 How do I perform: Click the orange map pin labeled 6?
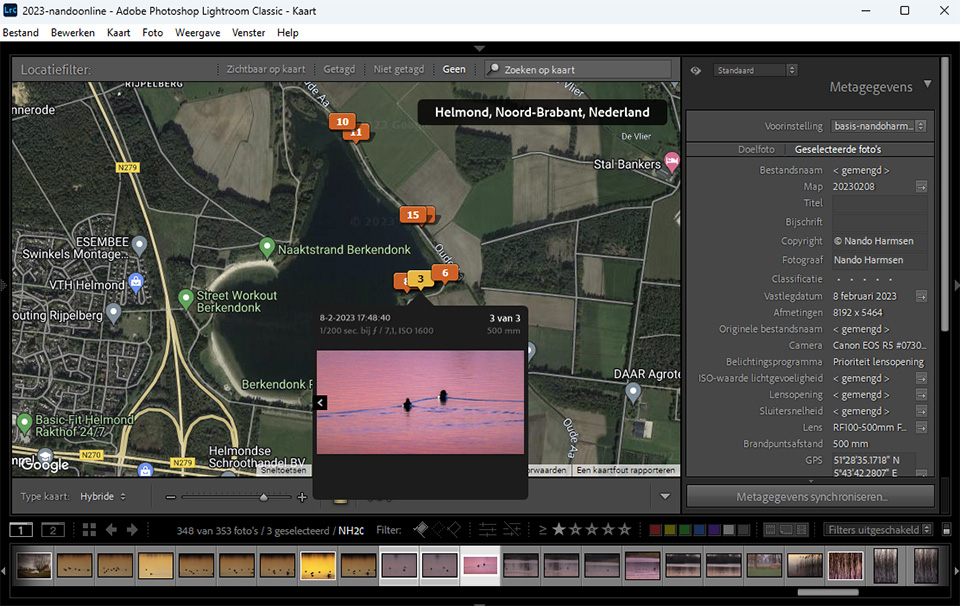click(445, 273)
